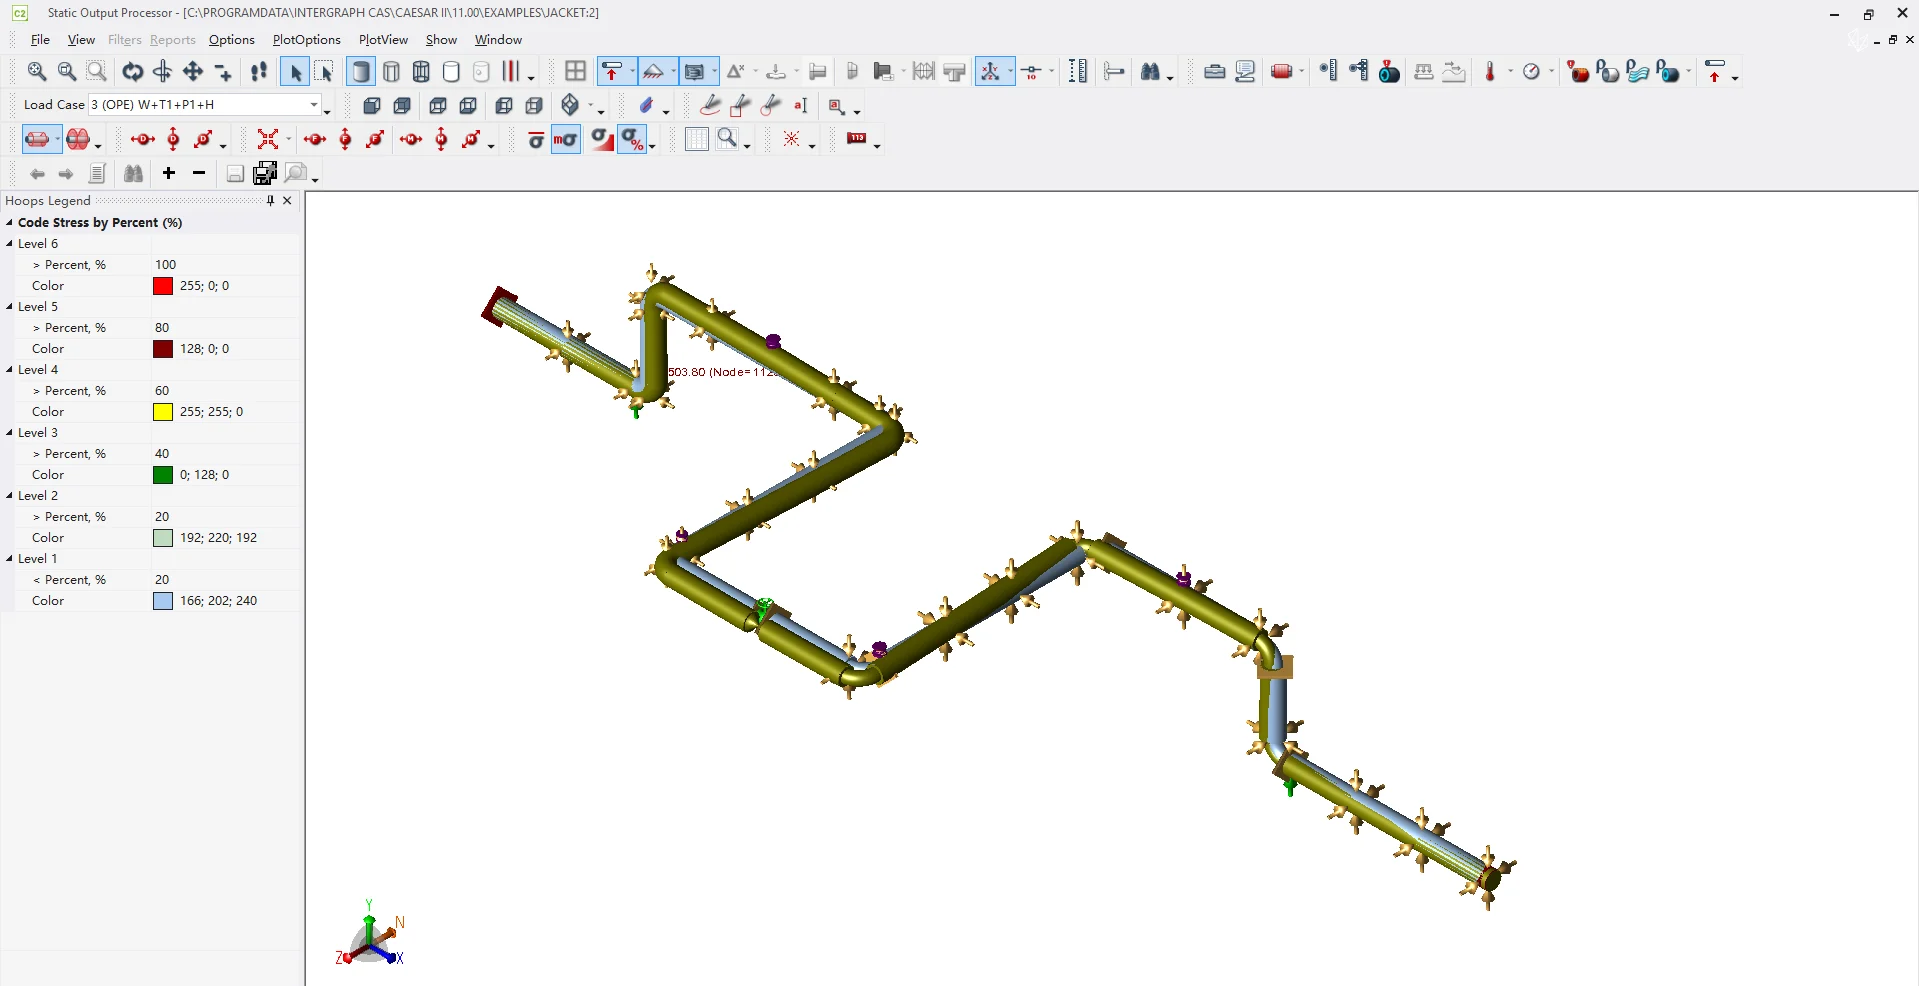Pin the Hoops Legend panel
Screen dimensions: 1919x986
click(x=270, y=201)
